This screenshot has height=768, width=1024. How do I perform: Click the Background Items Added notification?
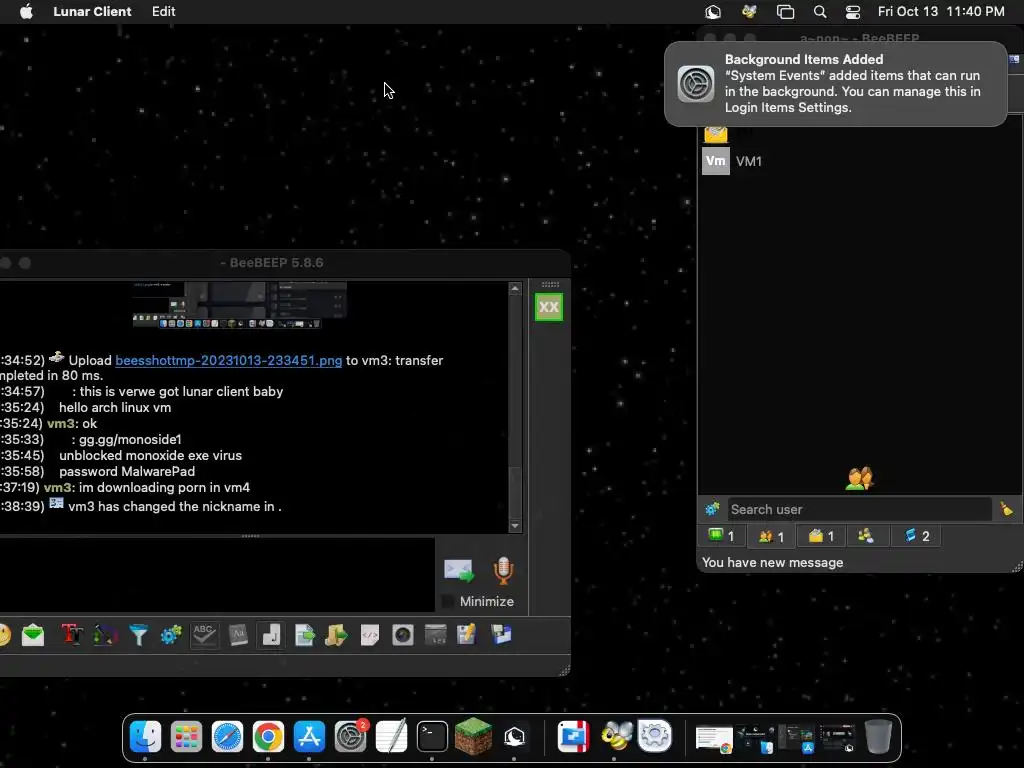tap(836, 84)
